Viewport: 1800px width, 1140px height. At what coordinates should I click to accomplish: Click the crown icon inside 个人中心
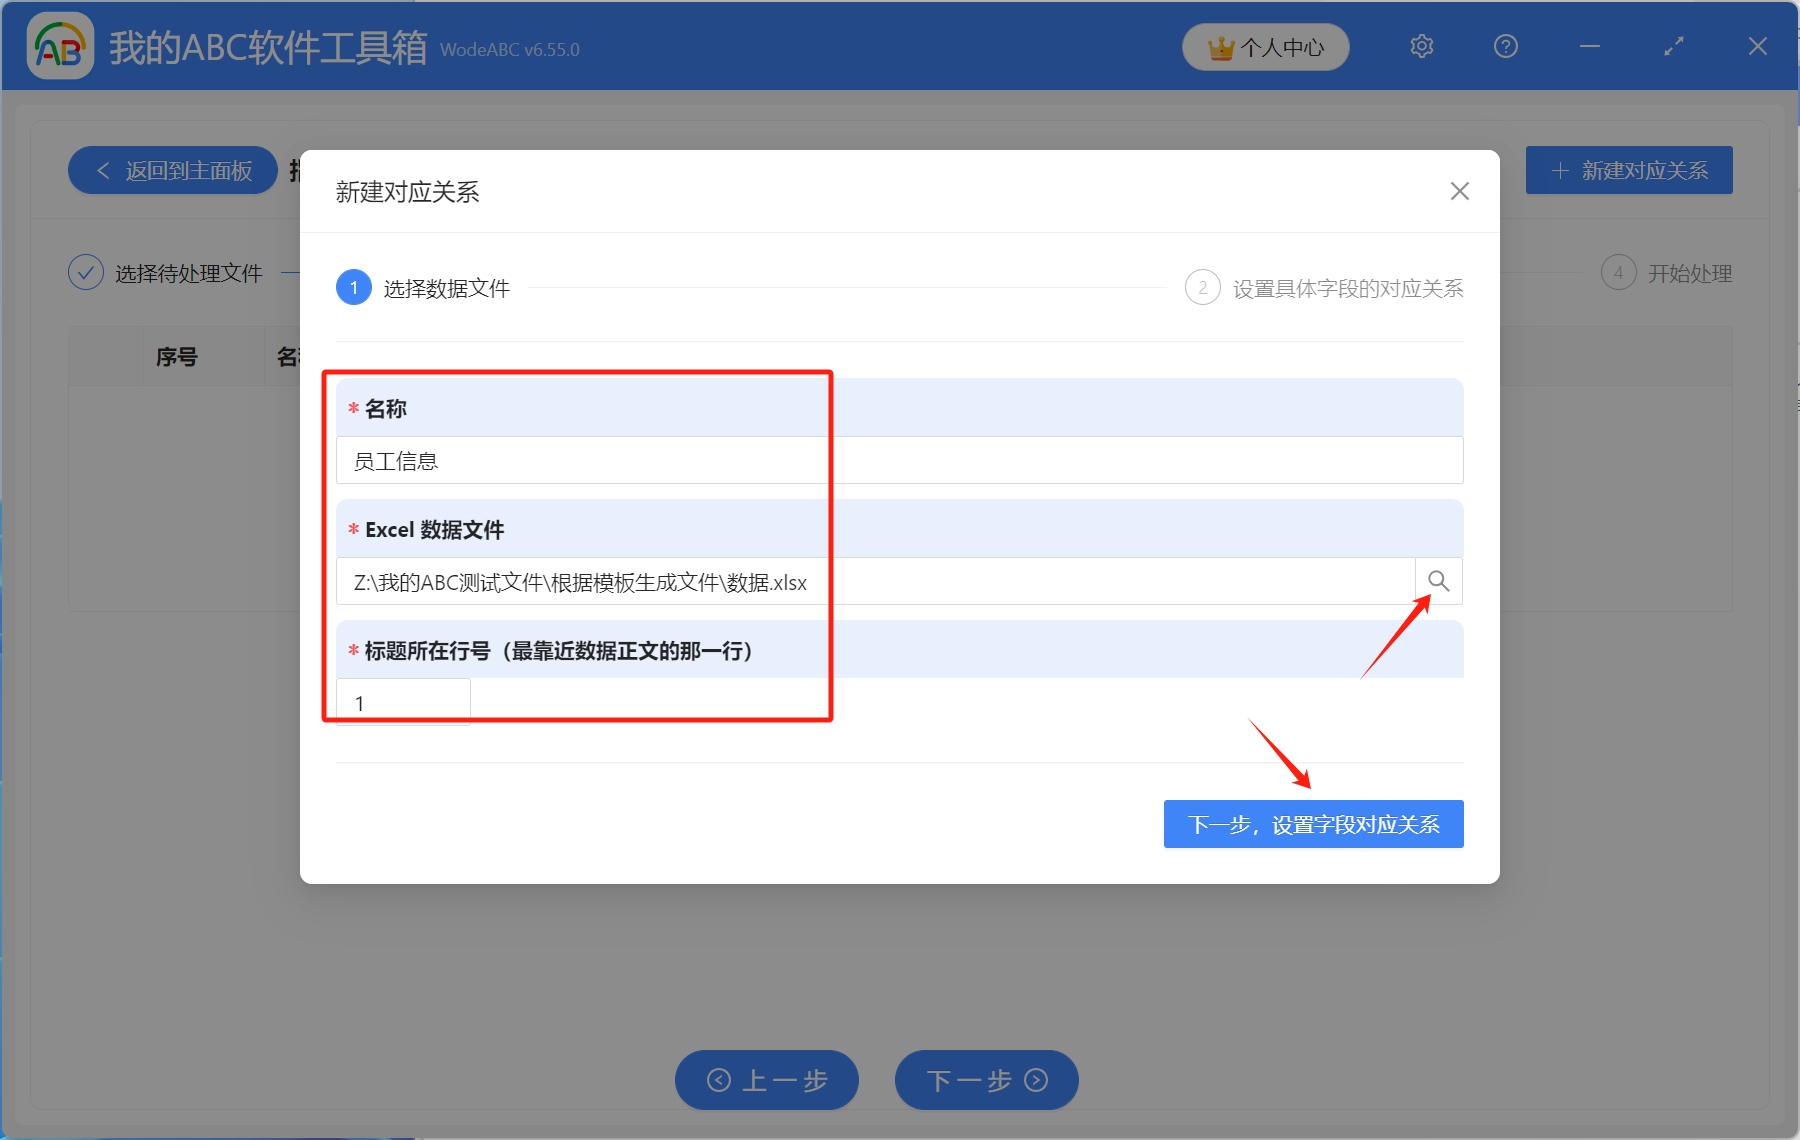pos(1221,46)
